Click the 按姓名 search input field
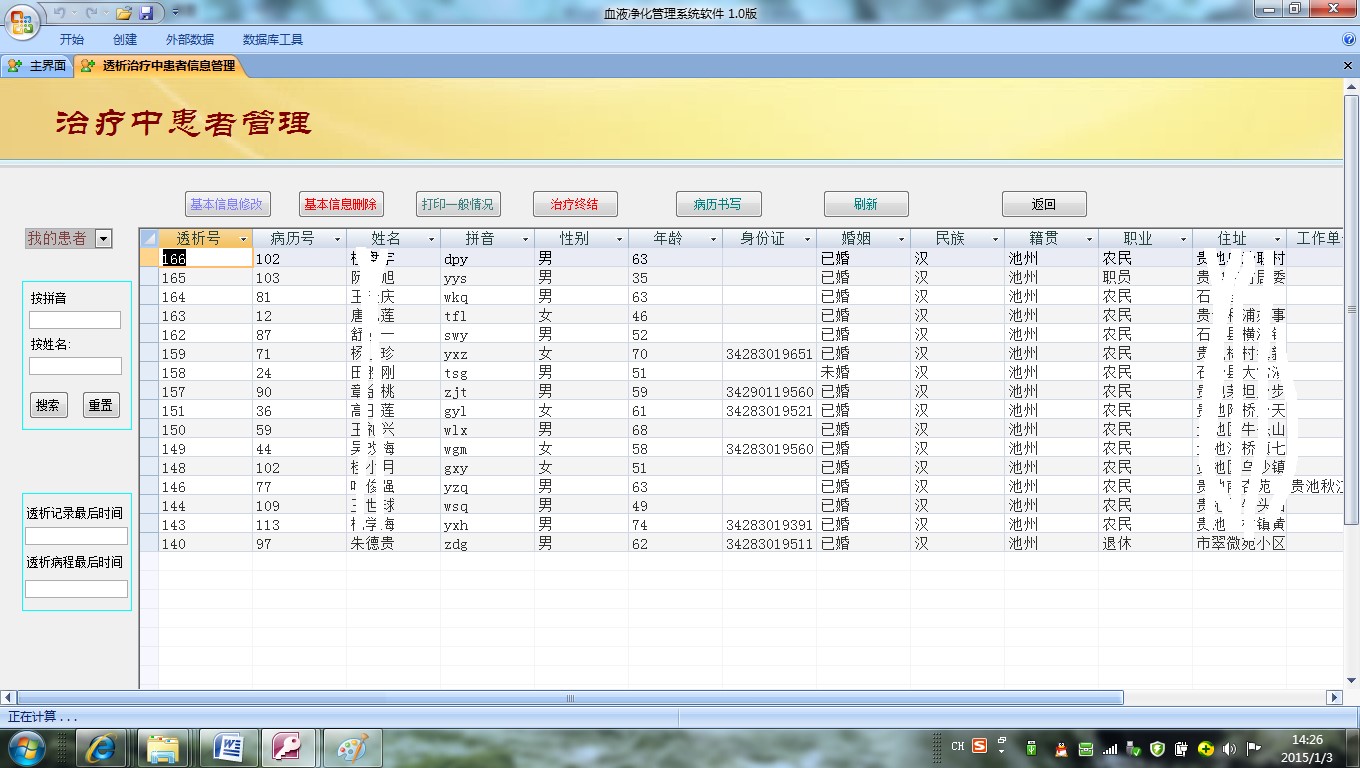This screenshot has height=768, width=1360. click(x=75, y=366)
